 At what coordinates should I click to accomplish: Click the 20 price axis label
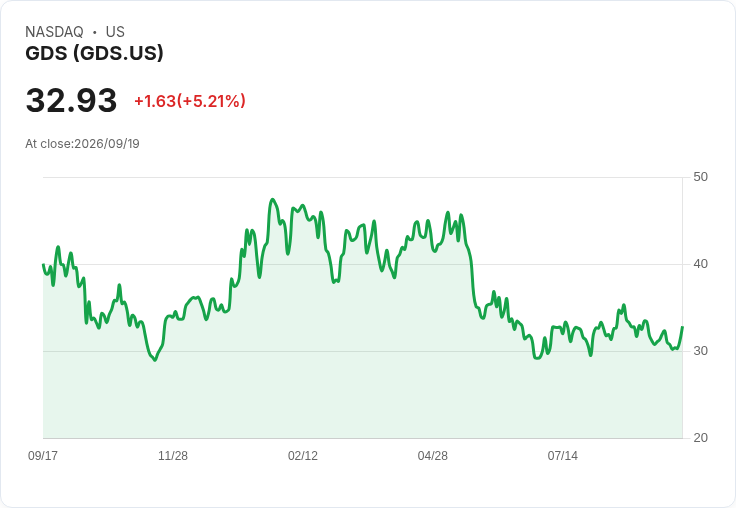[x=700, y=438]
